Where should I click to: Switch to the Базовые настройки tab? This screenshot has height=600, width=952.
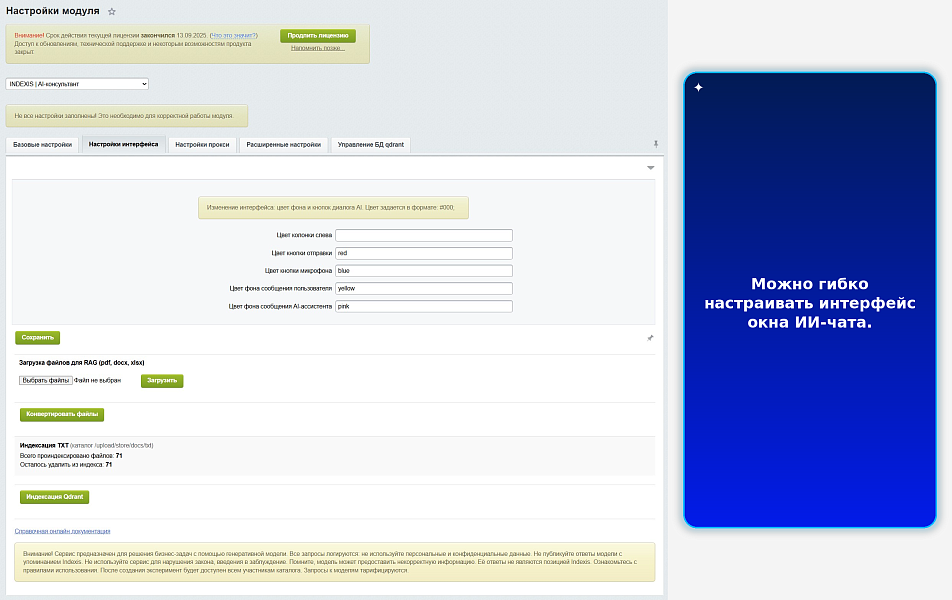coord(42,145)
